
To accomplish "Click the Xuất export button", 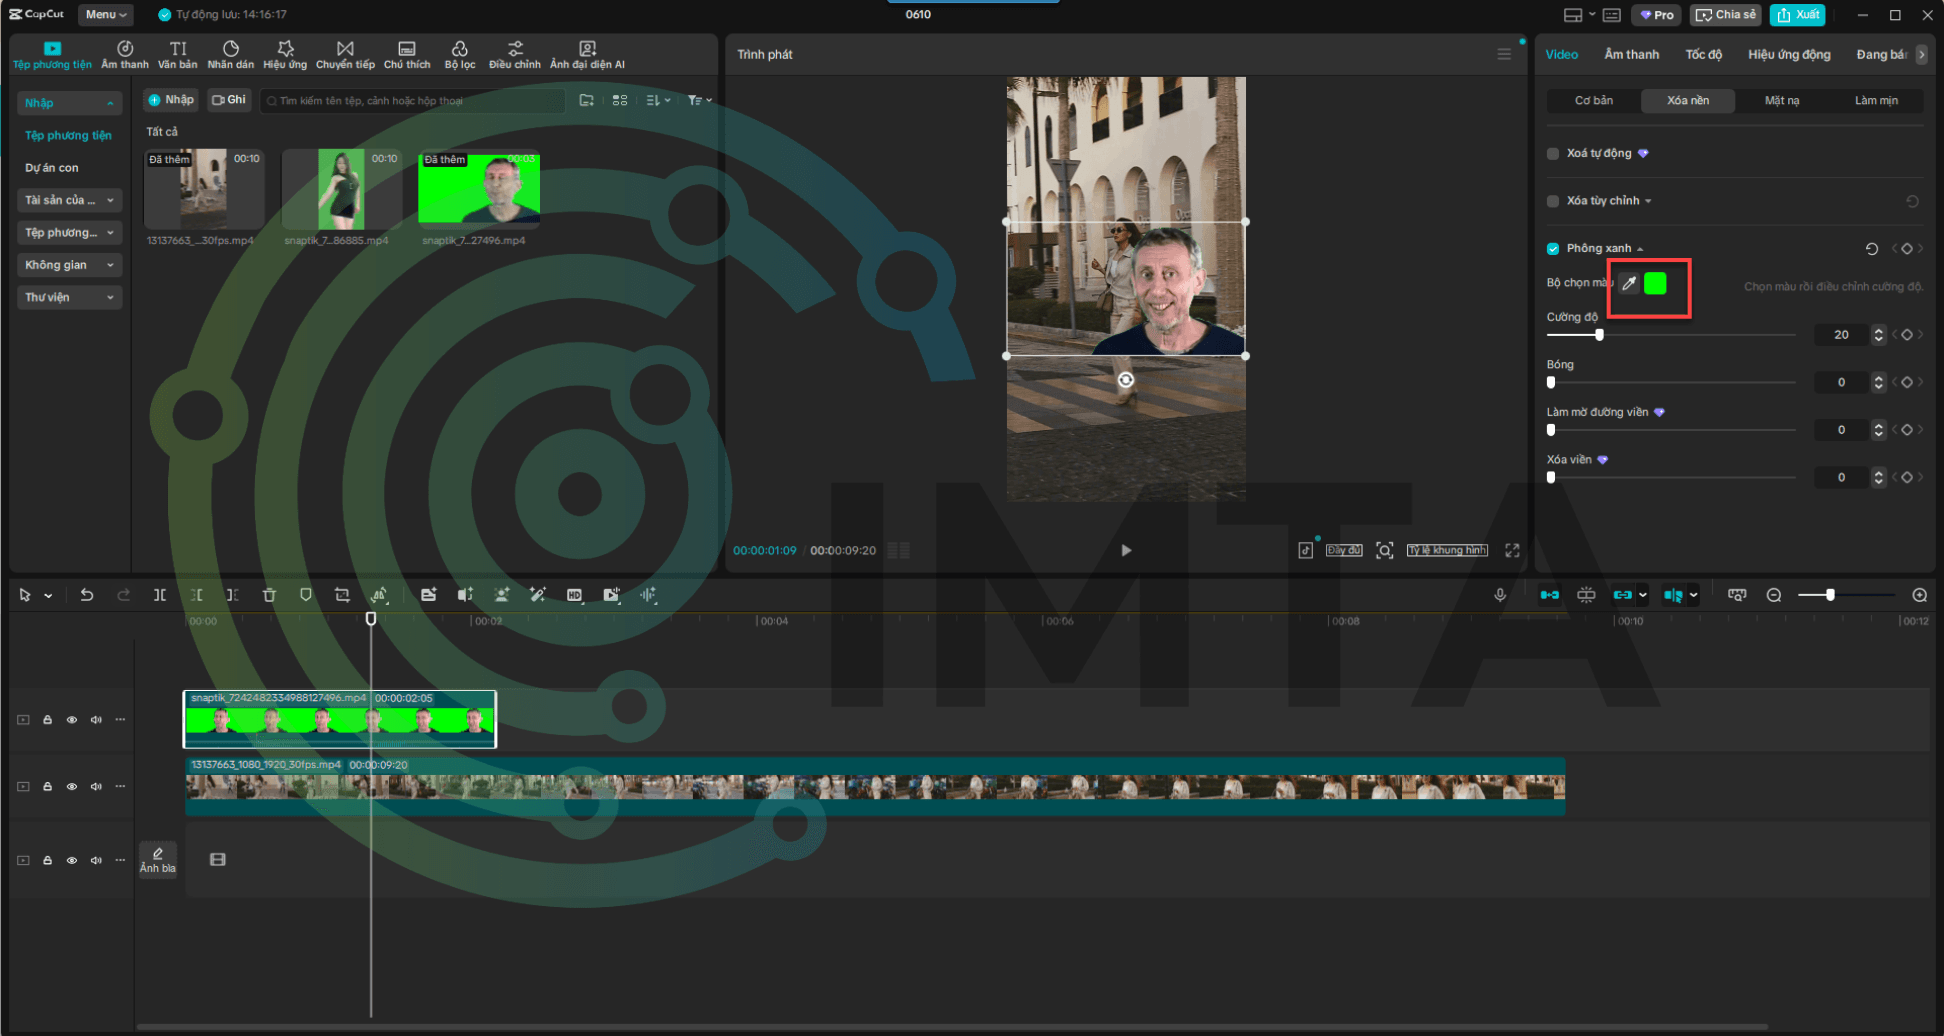I will tap(1798, 15).
